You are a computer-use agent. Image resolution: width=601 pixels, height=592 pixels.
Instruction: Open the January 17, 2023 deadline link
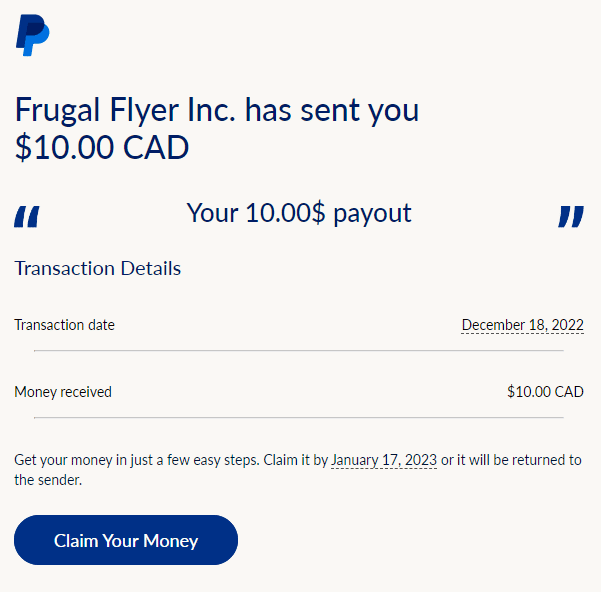pos(384,460)
